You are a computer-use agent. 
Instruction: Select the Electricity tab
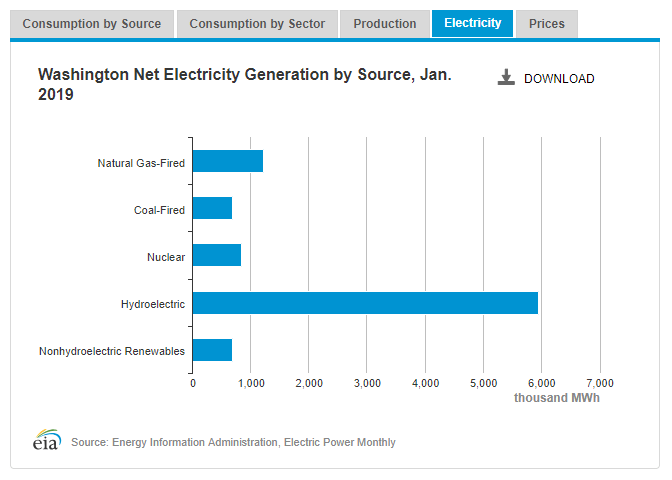point(472,23)
